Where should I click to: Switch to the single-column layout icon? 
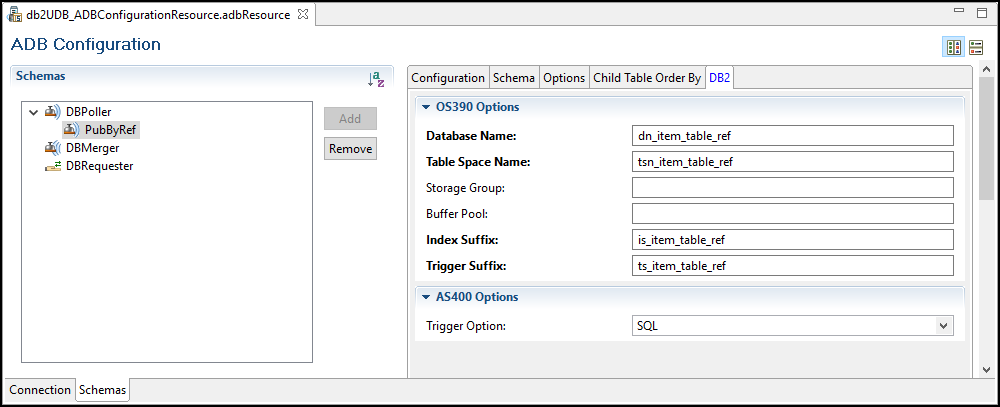click(975, 47)
